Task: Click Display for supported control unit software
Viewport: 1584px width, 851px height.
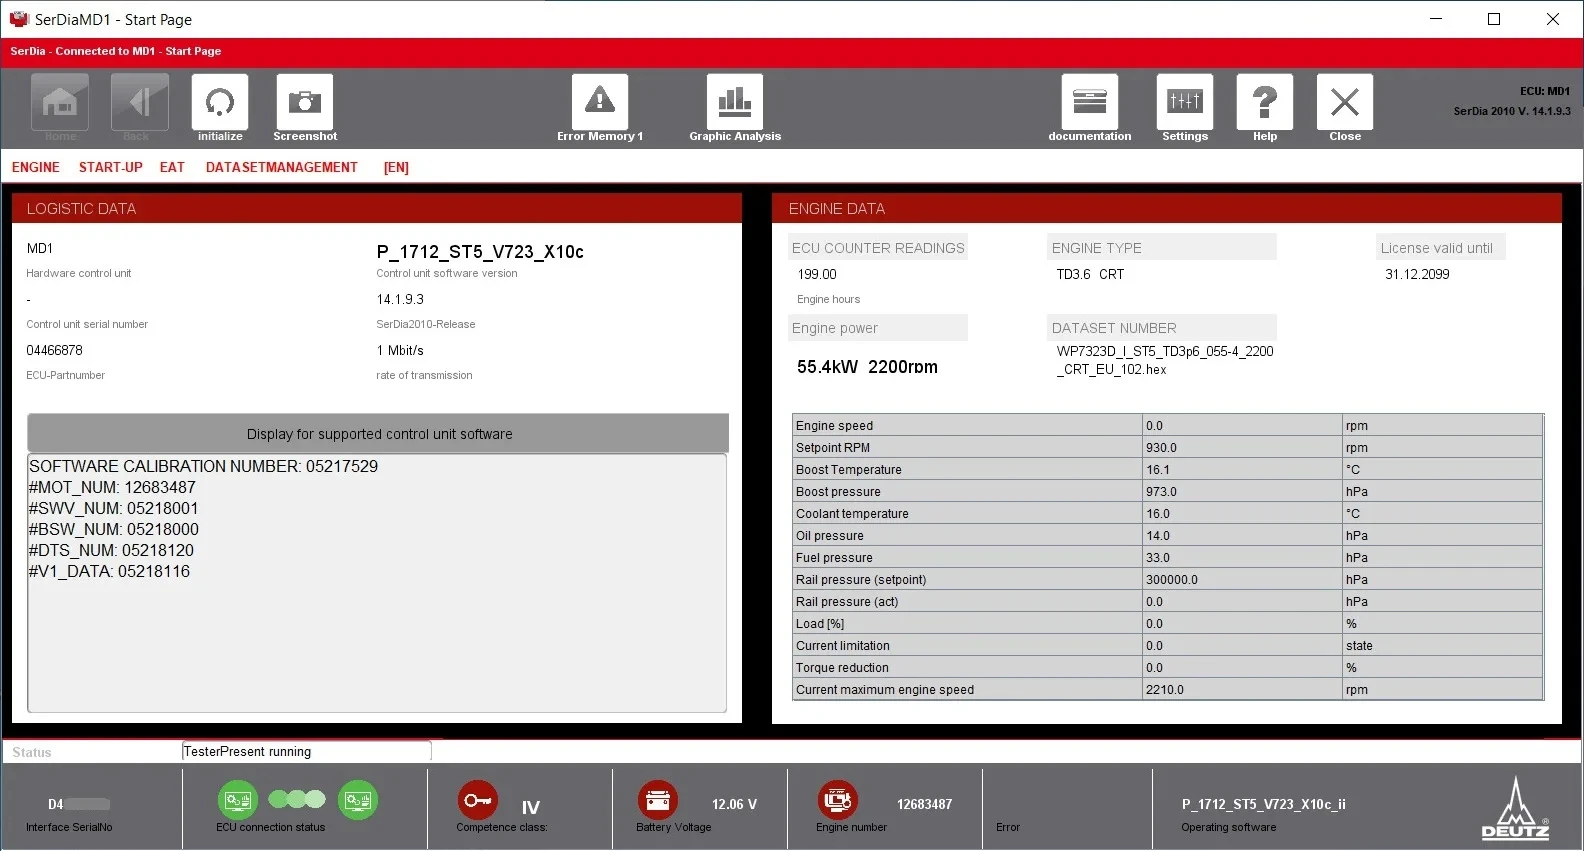Action: point(378,434)
